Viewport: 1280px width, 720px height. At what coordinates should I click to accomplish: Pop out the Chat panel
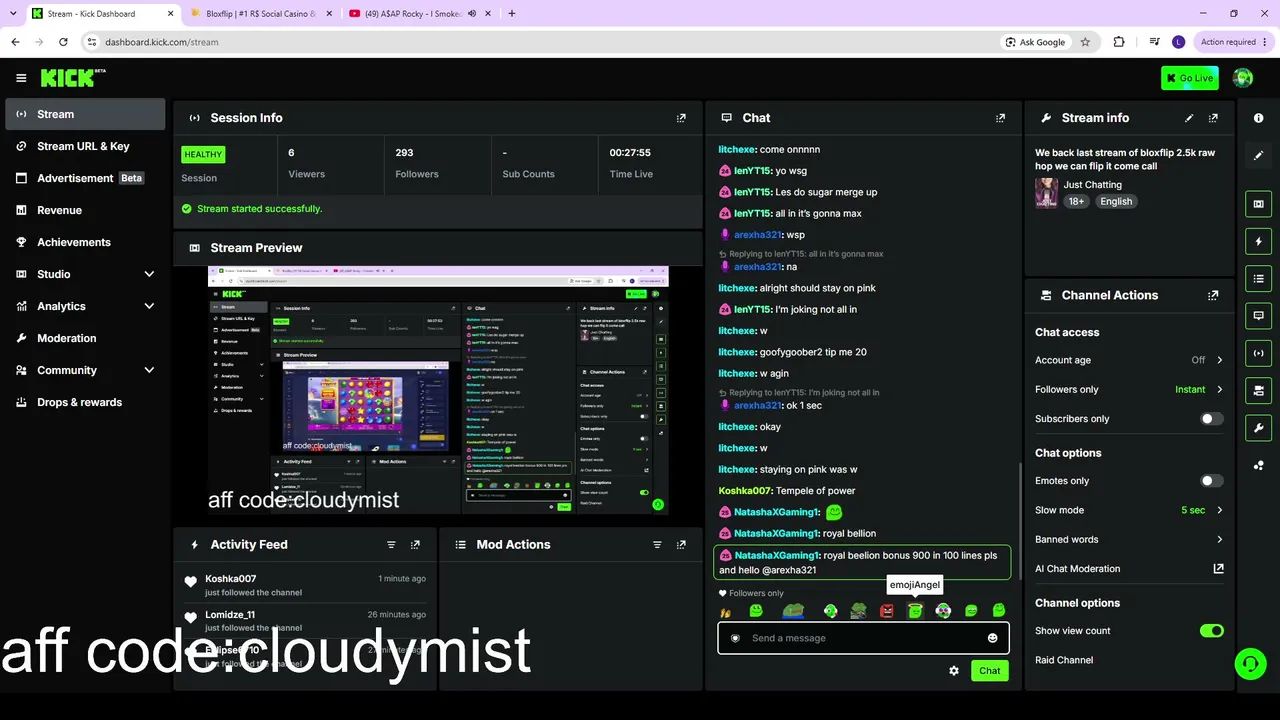pos(1000,118)
